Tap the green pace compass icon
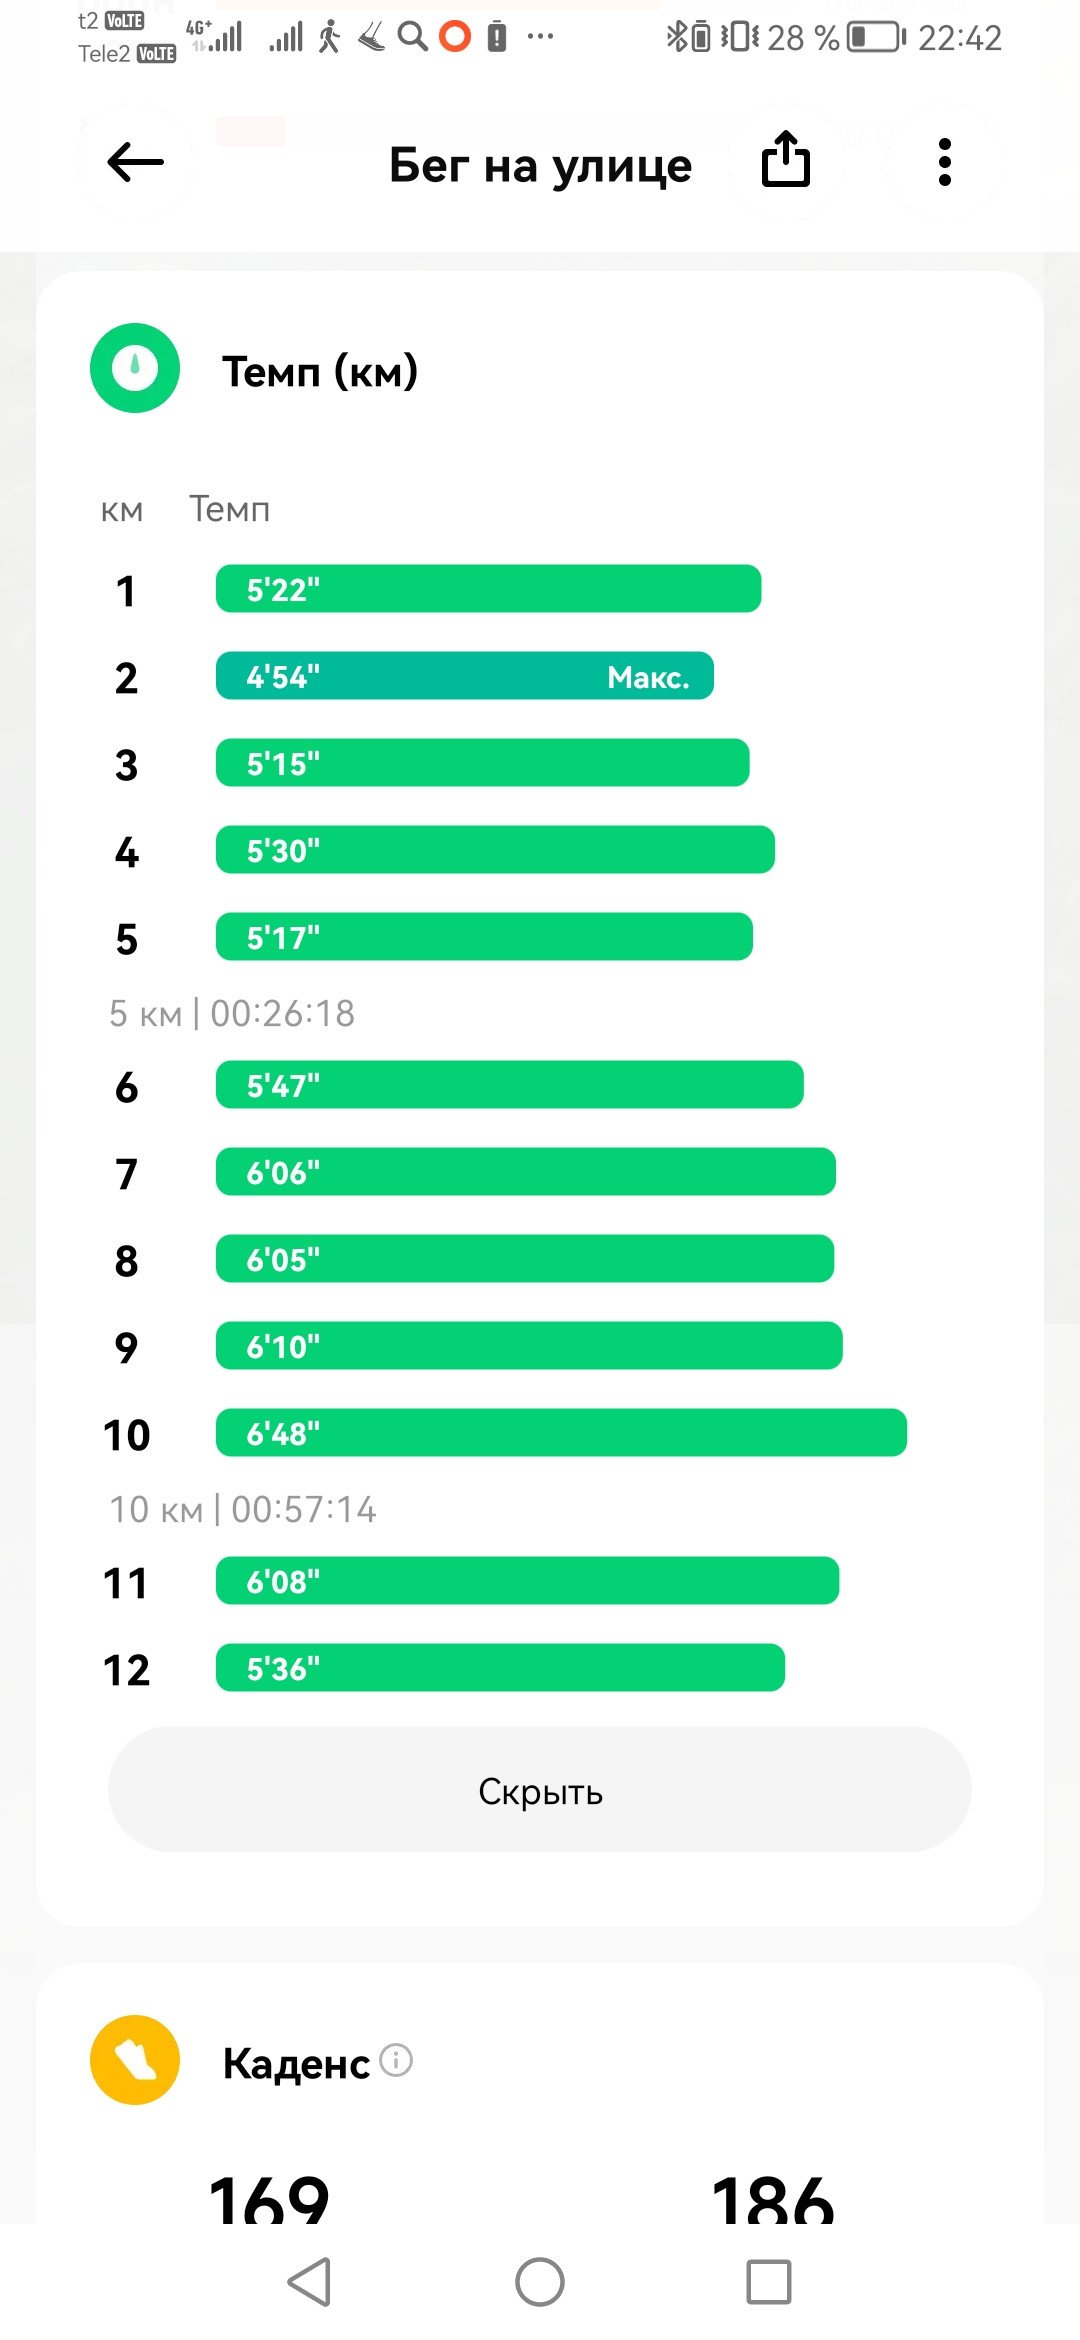 point(135,368)
